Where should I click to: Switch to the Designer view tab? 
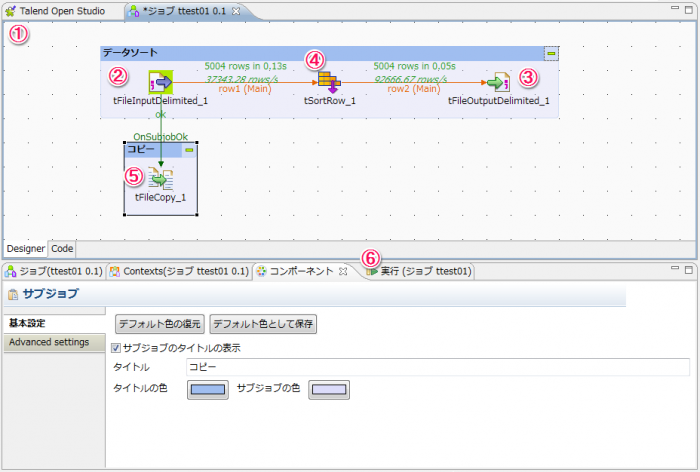pyautogui.click(x=25, y=249)
